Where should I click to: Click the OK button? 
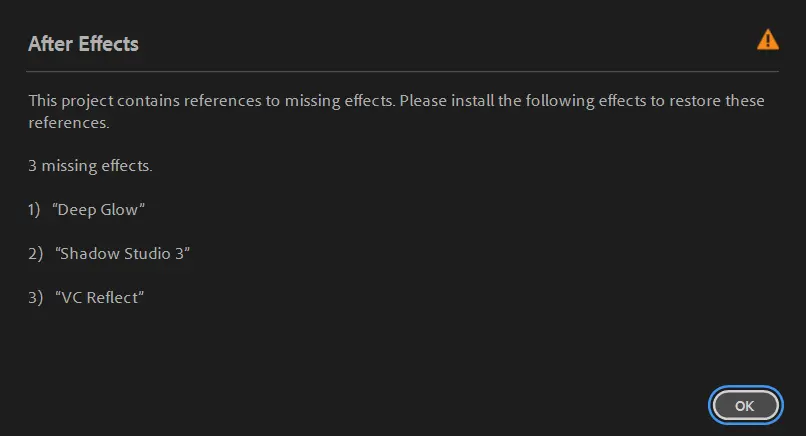(x=744, y=406)
